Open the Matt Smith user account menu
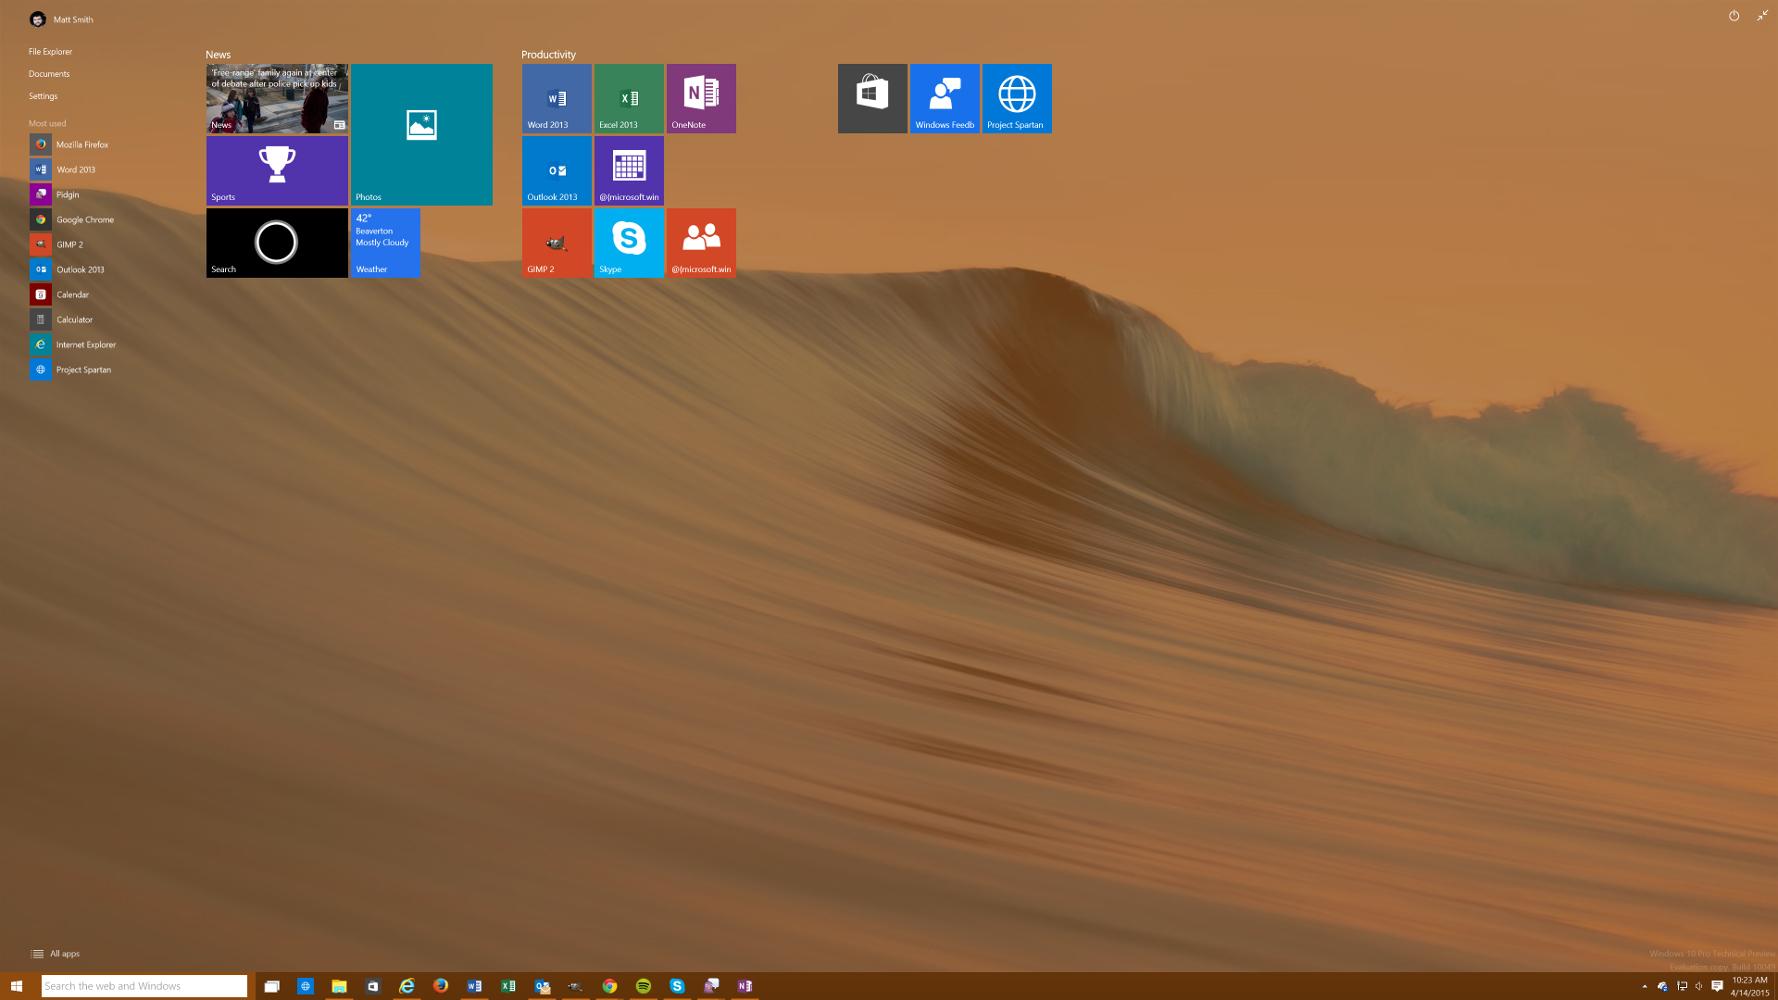This screenshot has height=1000, width=1778. click(62, 19)
